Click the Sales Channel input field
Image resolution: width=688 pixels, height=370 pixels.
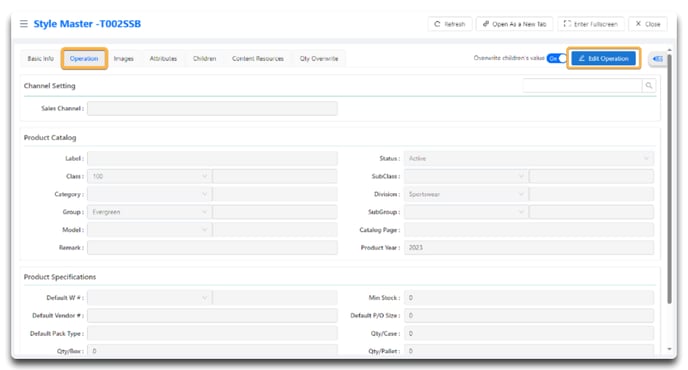[212, 108]
